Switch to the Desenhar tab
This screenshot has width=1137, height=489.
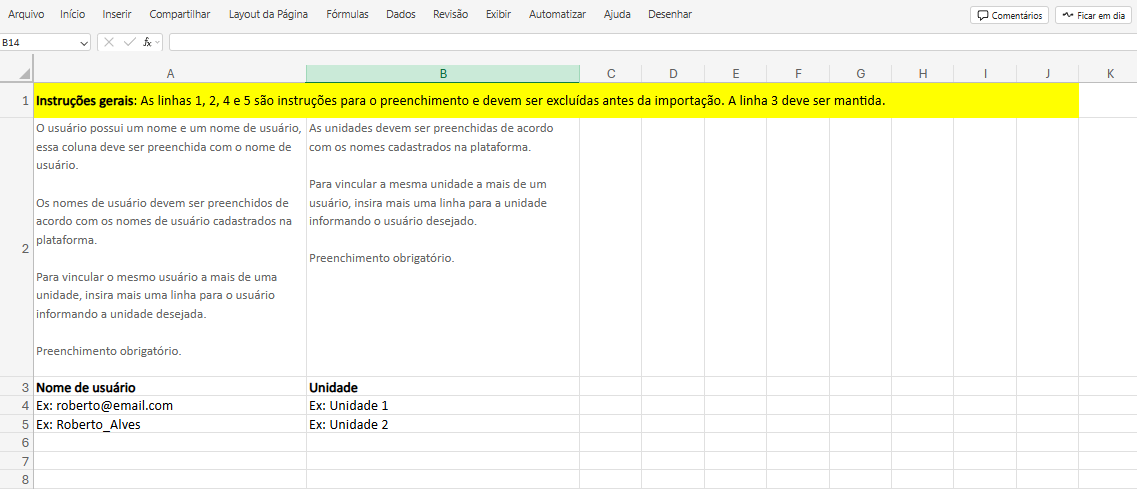(x=670, y=15)
